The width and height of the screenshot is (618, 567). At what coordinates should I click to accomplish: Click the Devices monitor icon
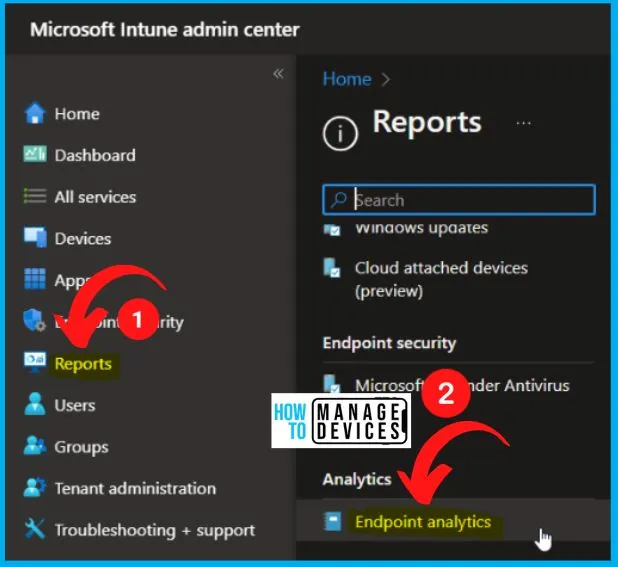(35, 237)
